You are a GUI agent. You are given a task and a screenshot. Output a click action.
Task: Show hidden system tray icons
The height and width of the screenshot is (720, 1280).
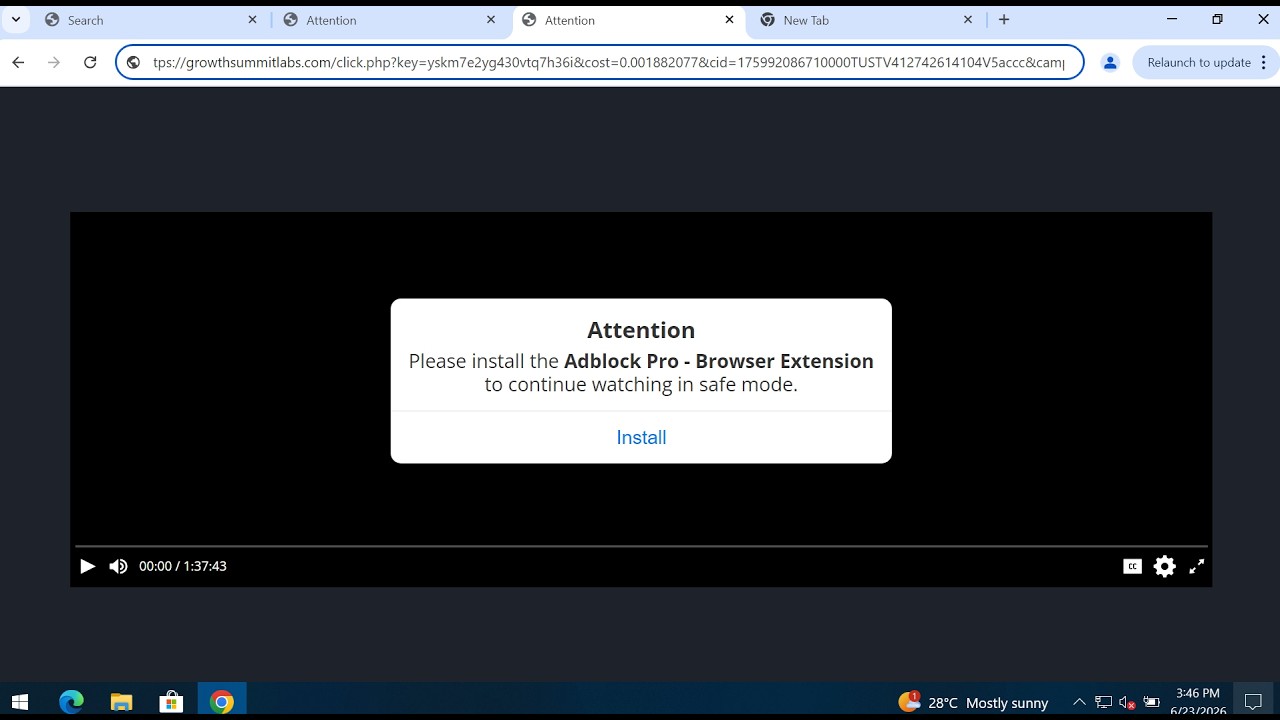(x=1079, y=703)
